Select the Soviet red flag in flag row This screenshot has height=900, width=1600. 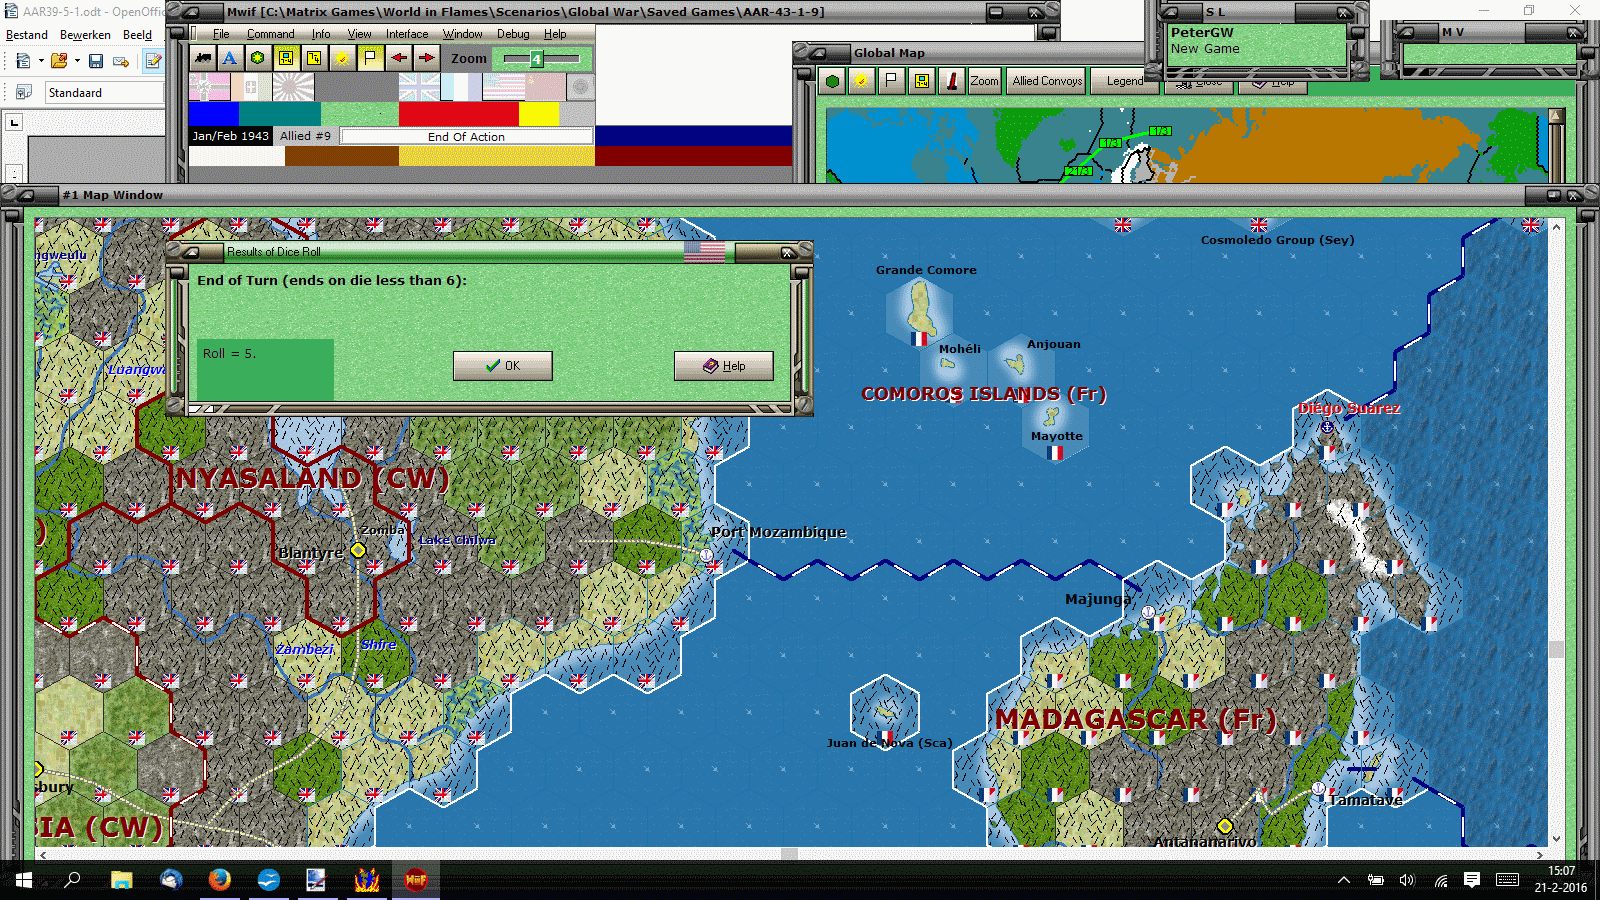[545, 88]
